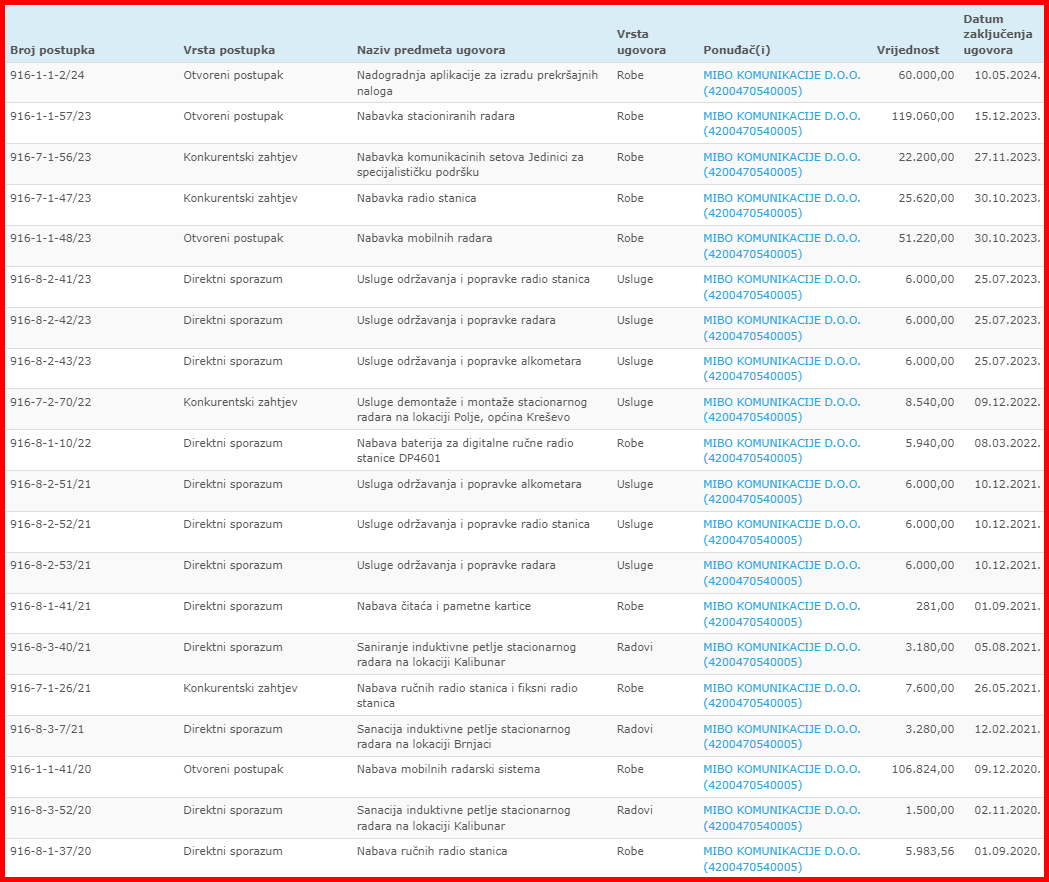Click 'Nabava čitaća i pametne kartice'
This screenshot has height=882, width=1049.
[x=444, y=606]
